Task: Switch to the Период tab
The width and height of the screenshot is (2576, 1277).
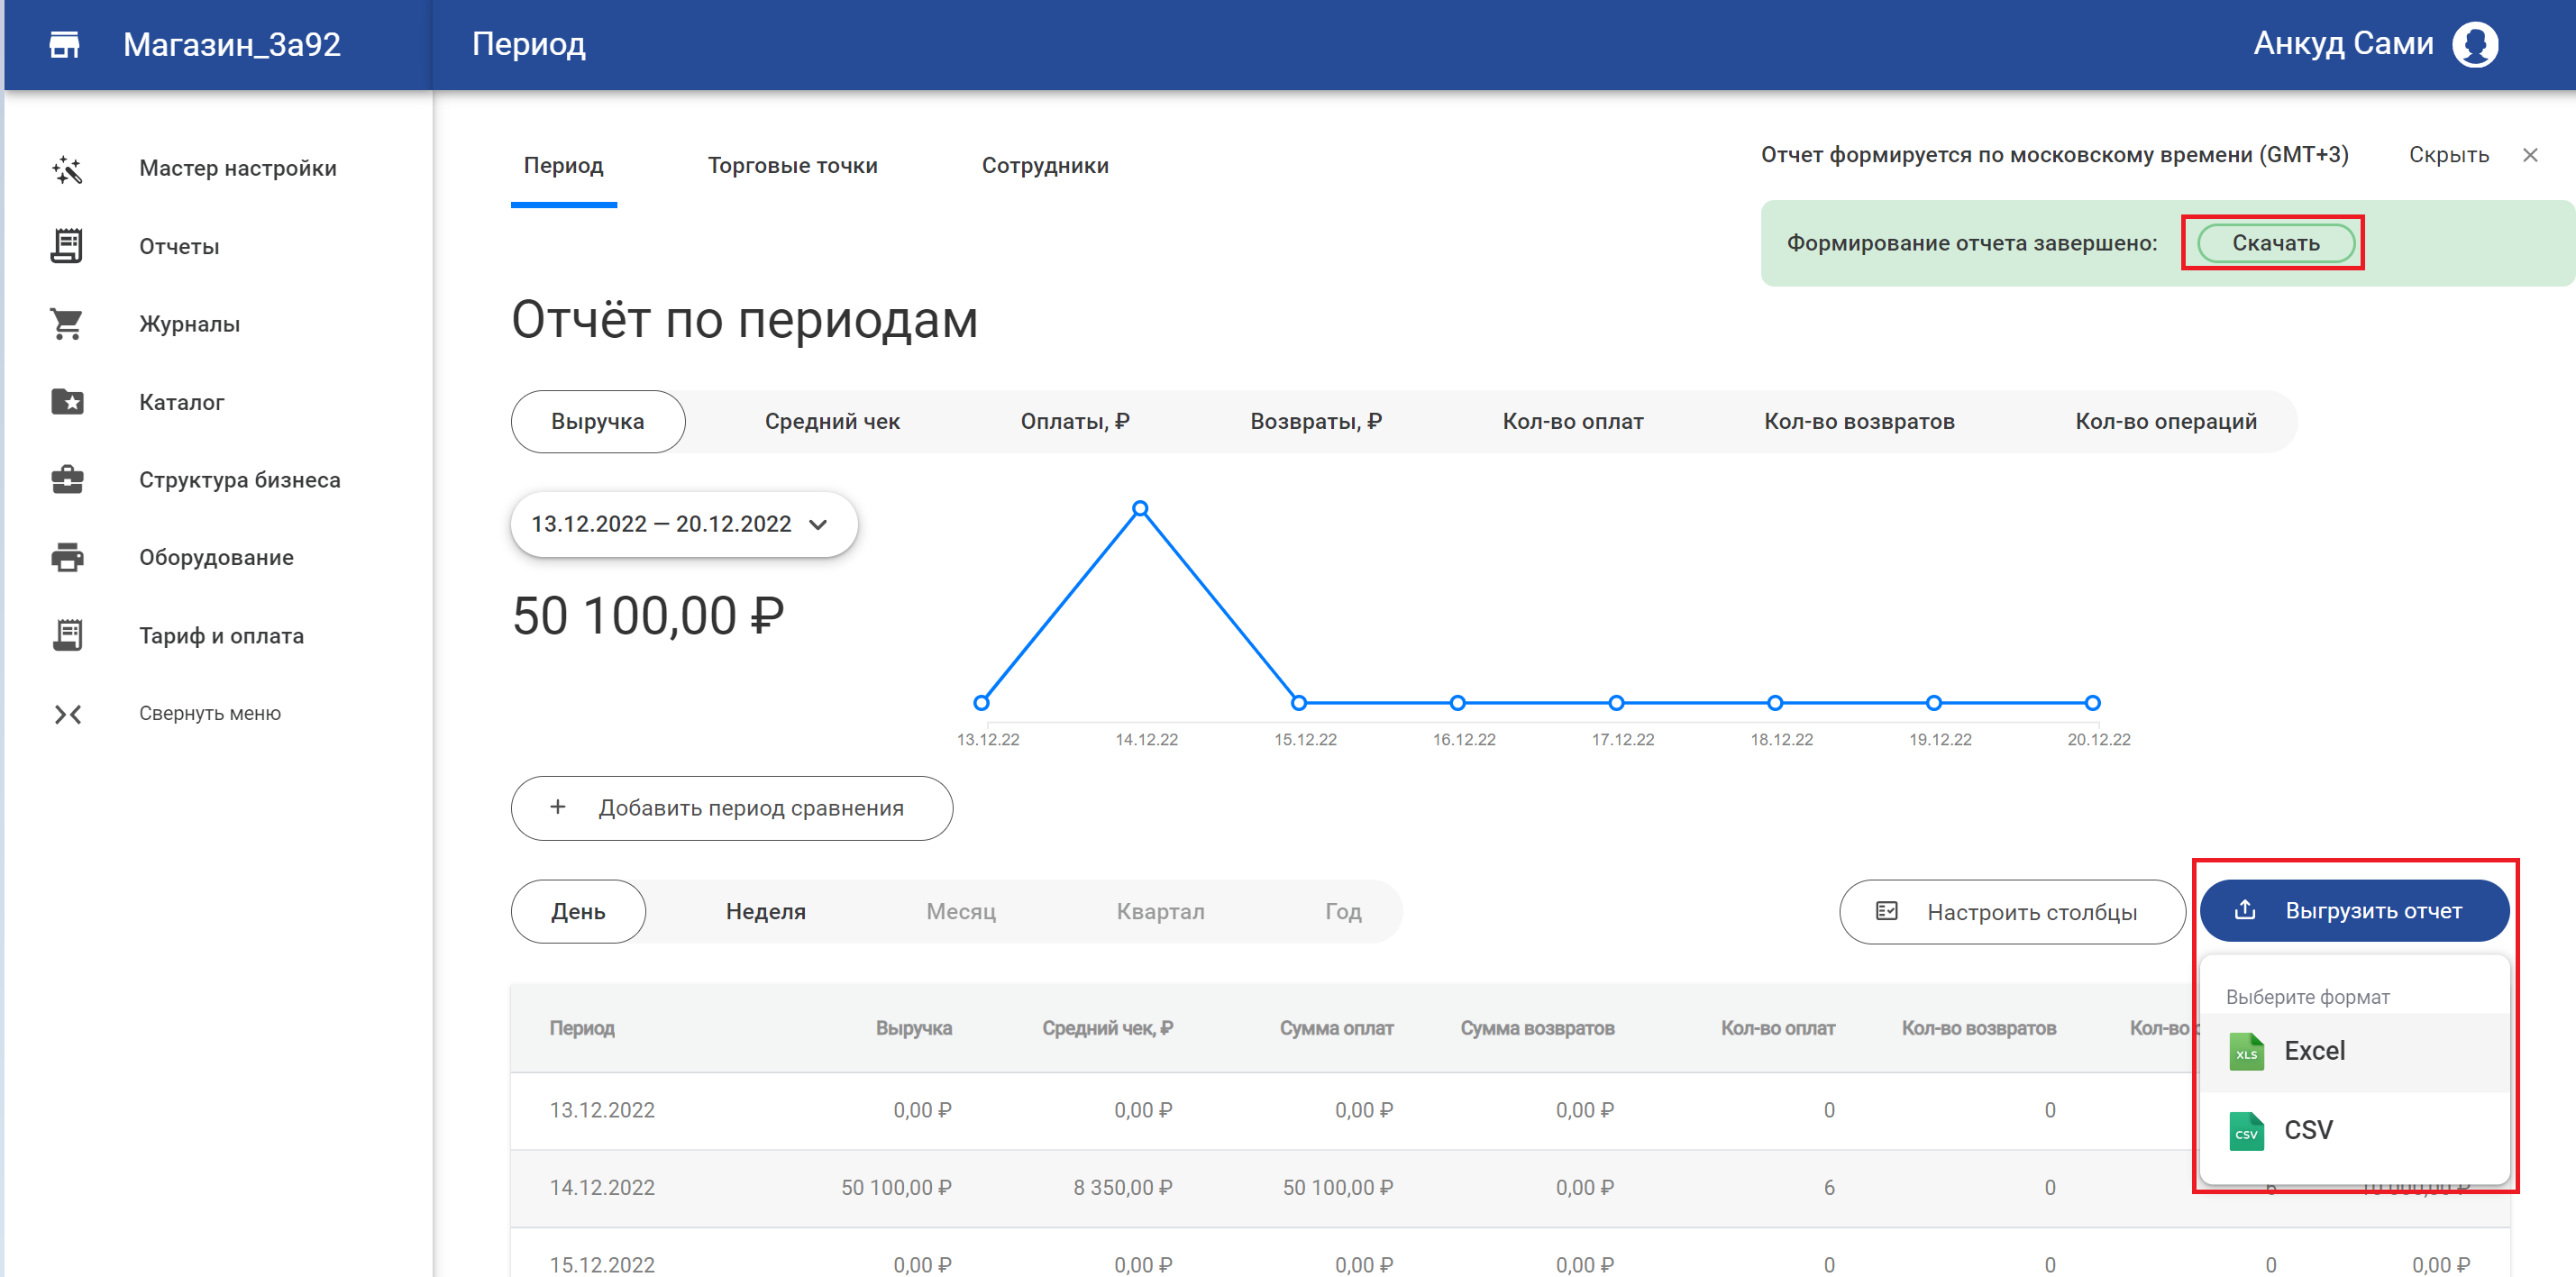Action: (564, 166)
